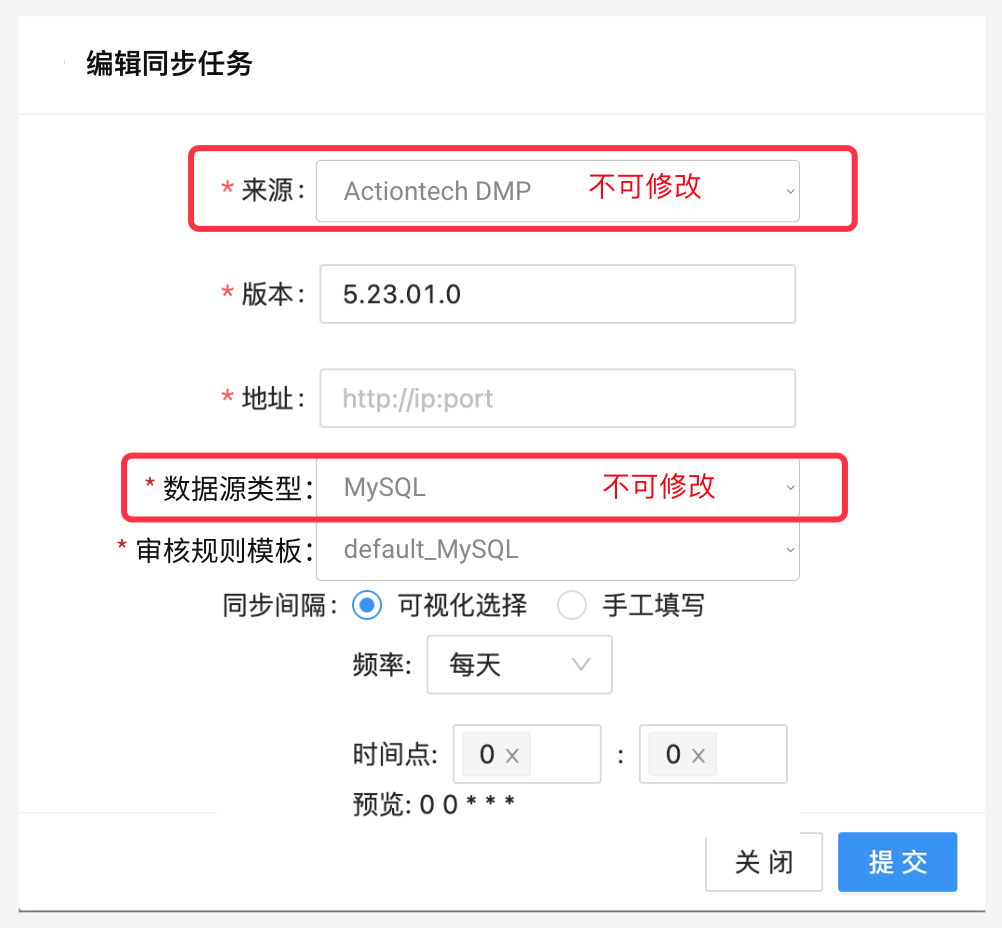Close the dialog using the 关闭 button

coord(763,862)
